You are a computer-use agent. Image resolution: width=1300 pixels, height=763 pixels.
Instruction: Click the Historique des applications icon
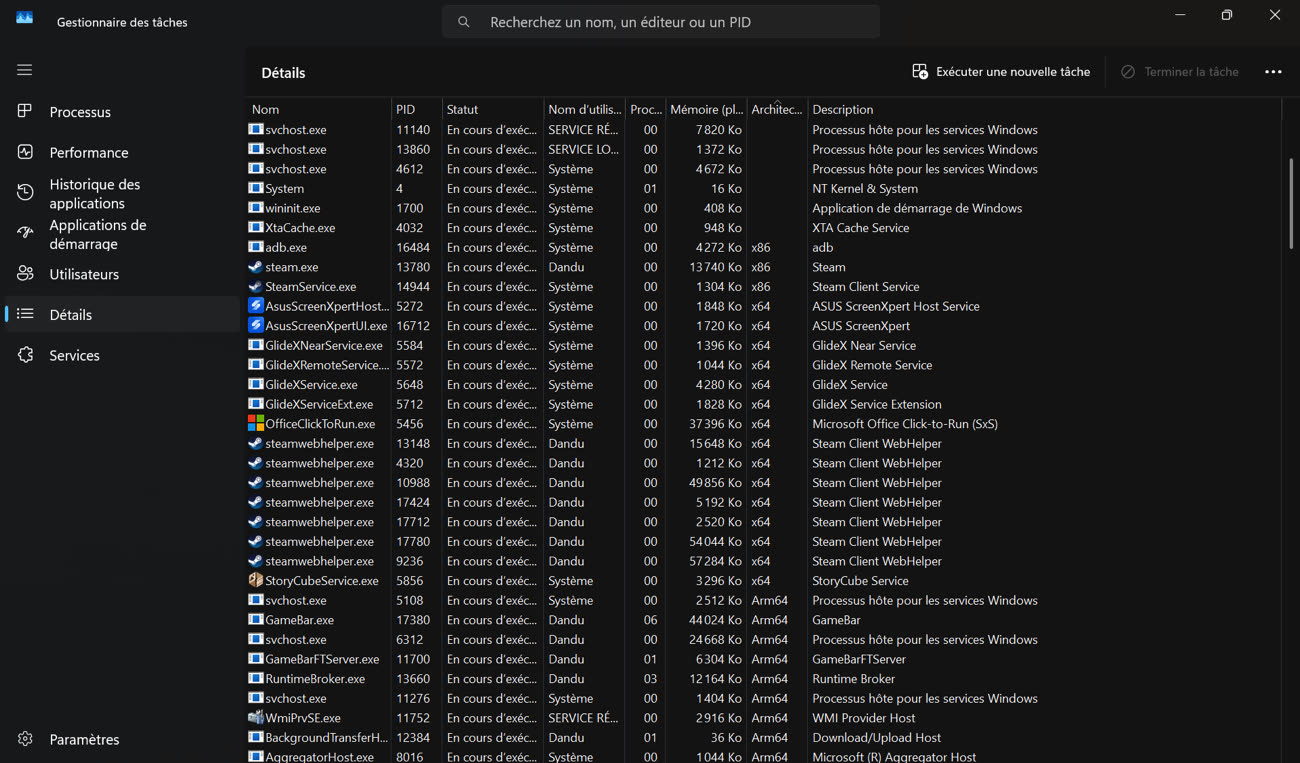(x=25, y=193)
